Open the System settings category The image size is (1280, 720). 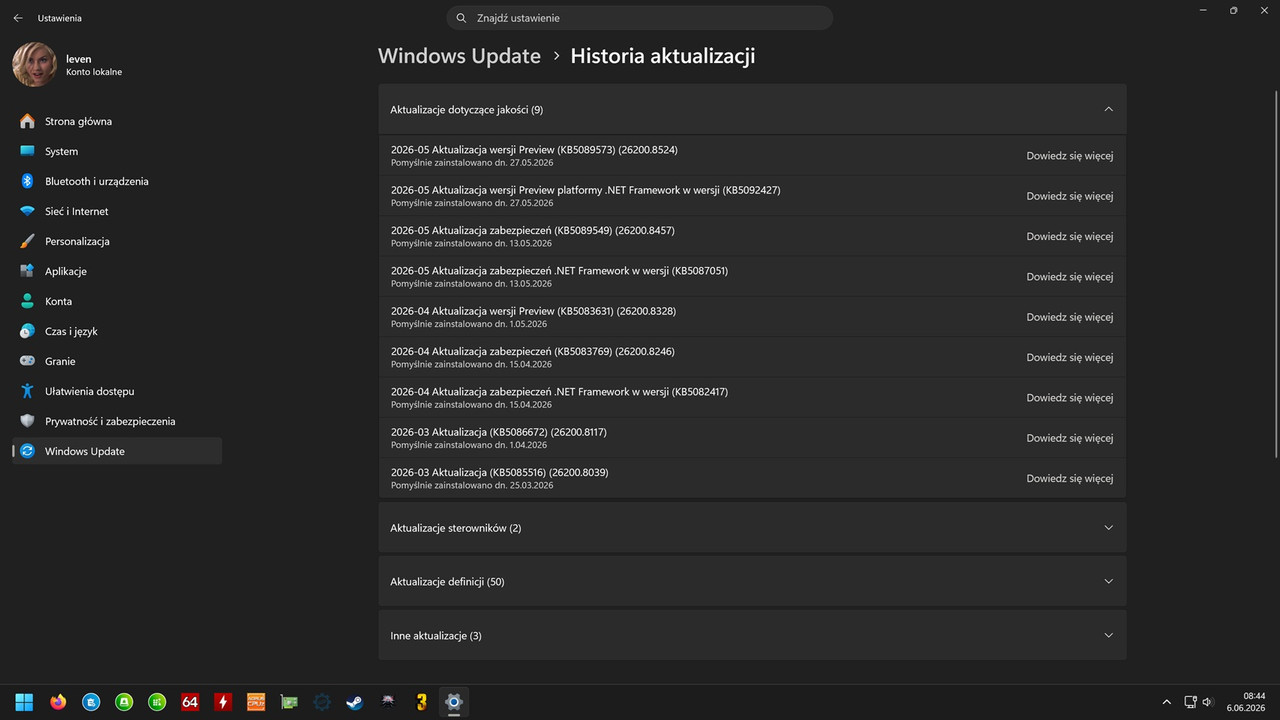coord(117,151)
